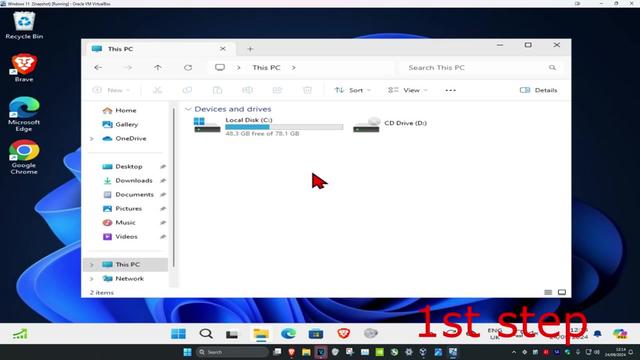Collapse the Devices and drives group
This screenshot has width=640, height=360.
click(188, 109)
